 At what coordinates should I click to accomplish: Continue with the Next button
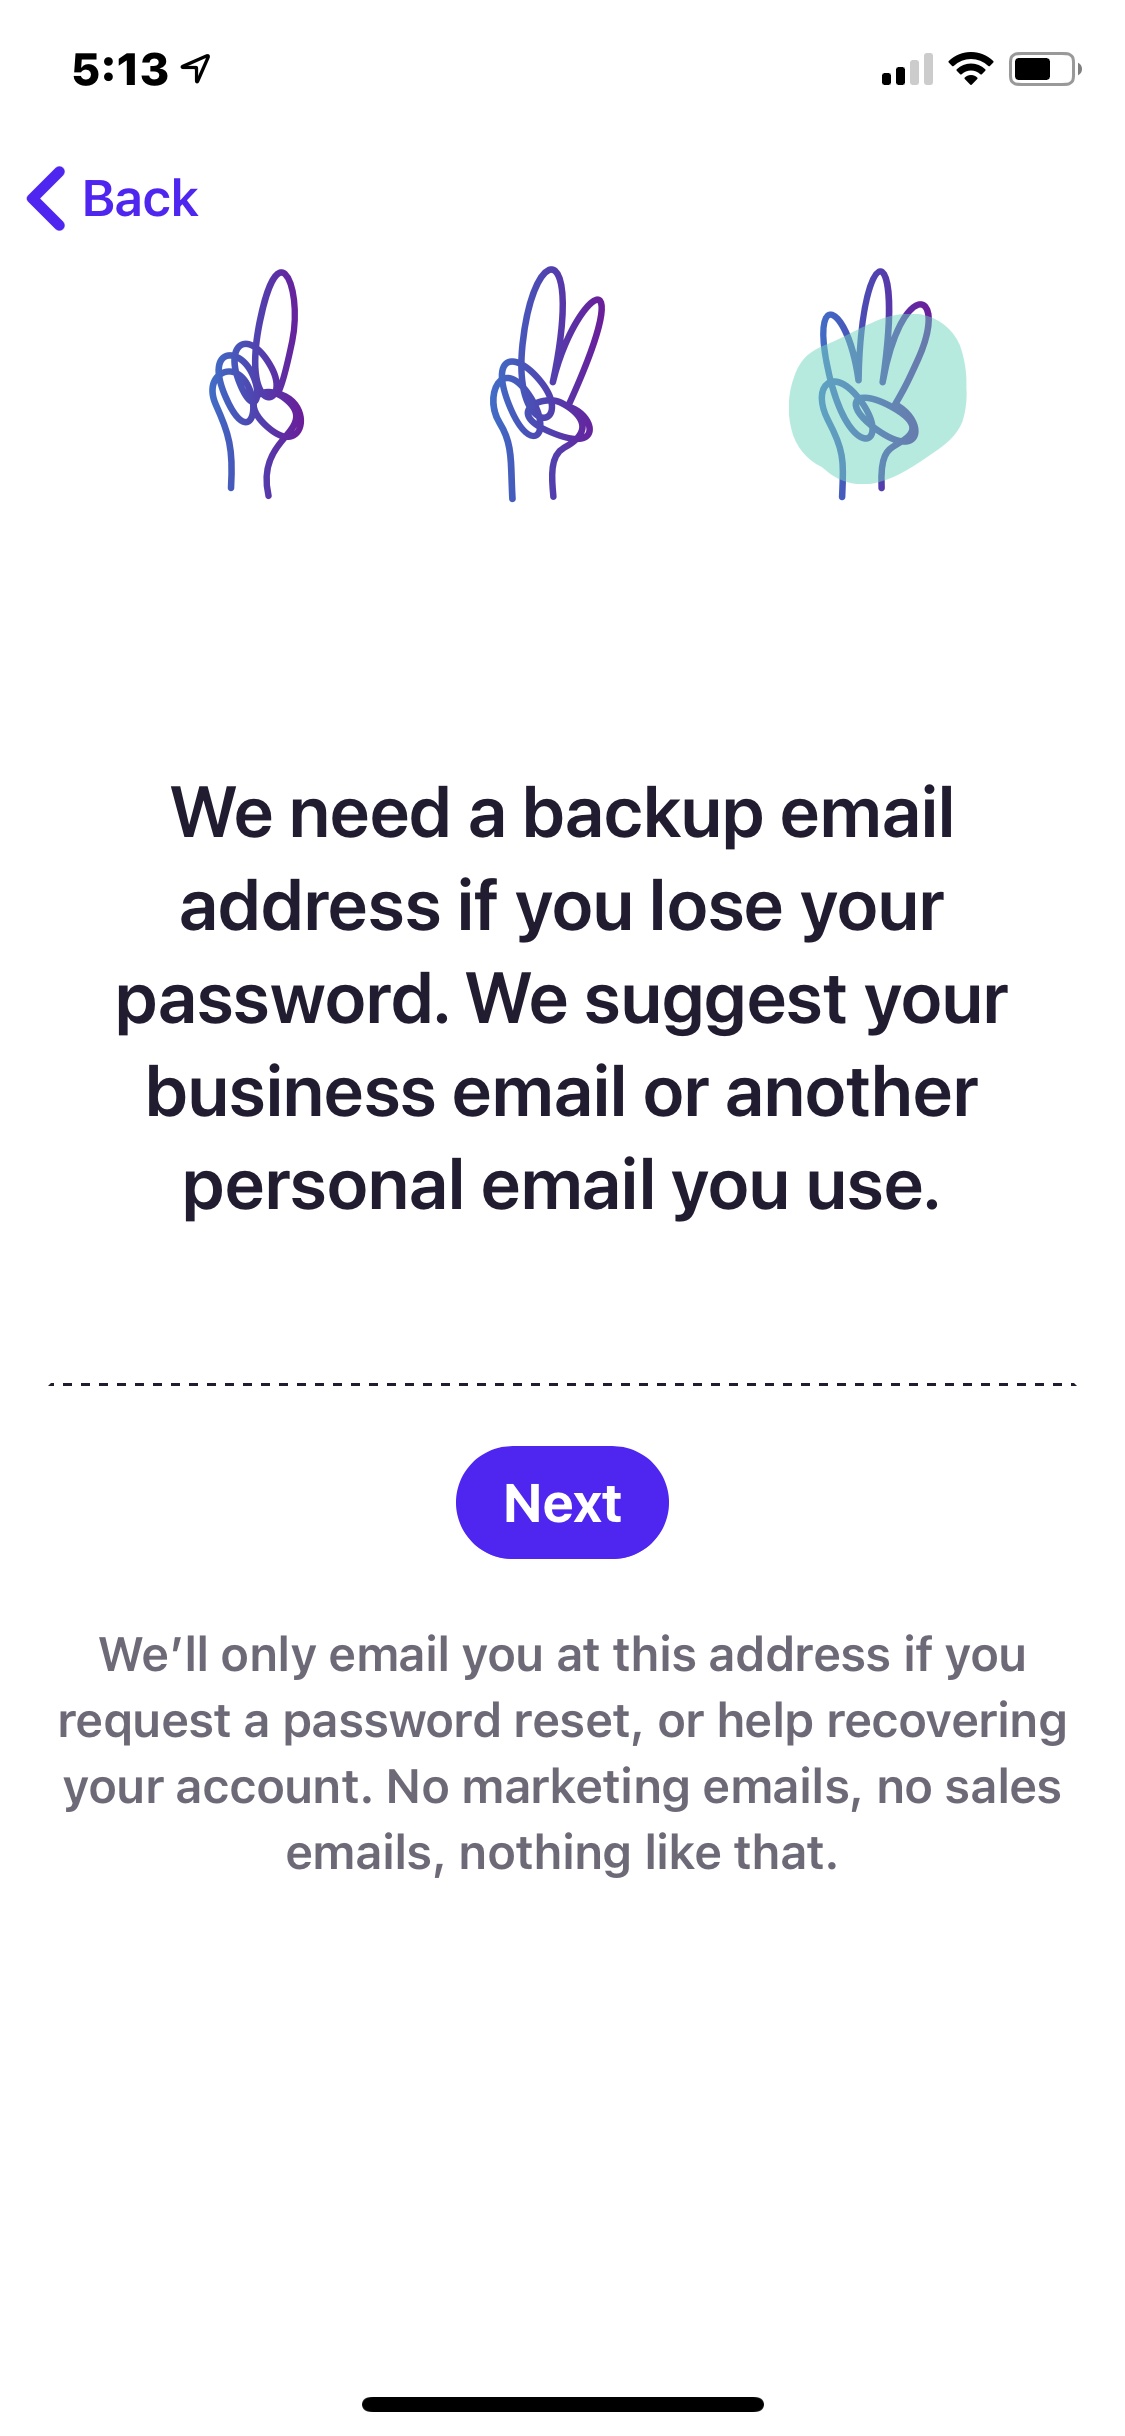click(x=562, y=1502)
